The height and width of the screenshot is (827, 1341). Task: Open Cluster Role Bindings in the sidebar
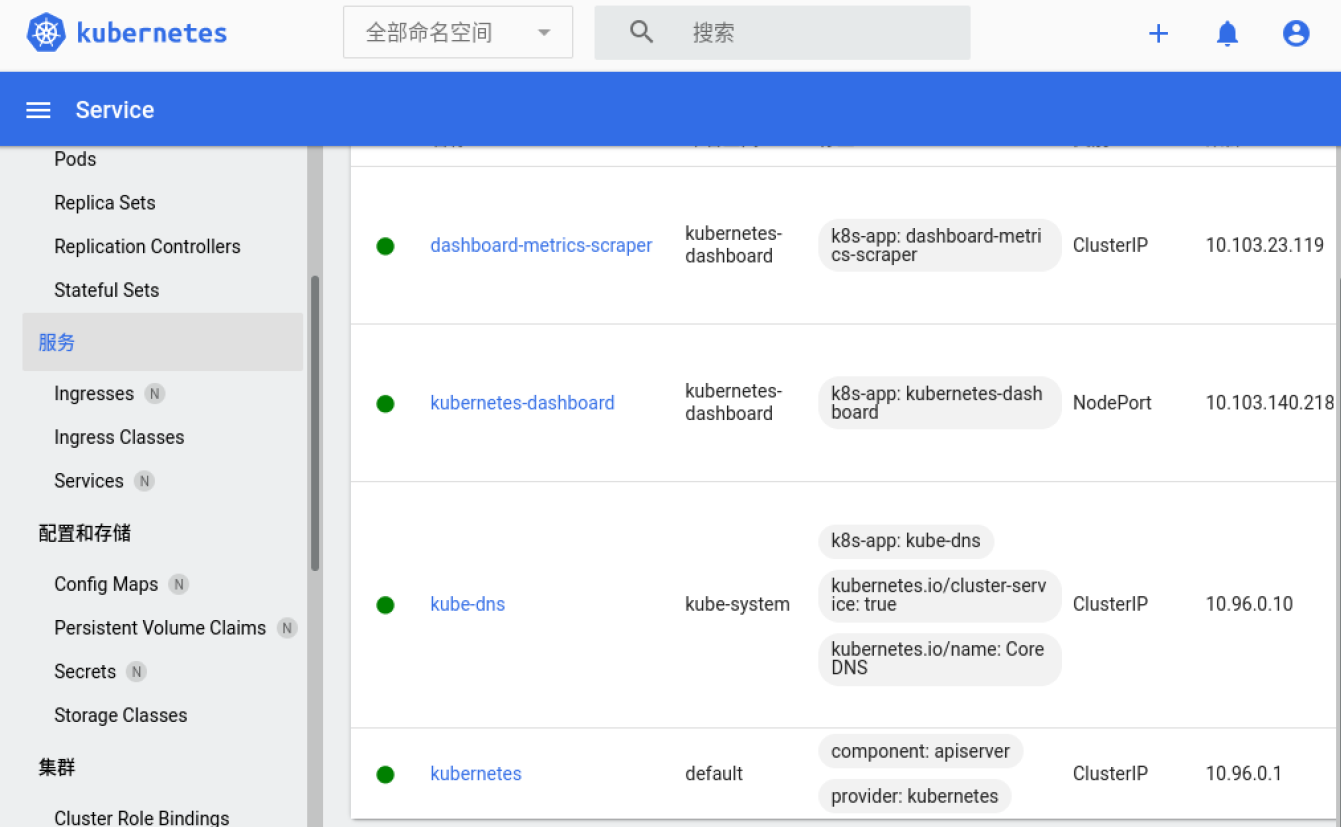[x=142, y=817]
